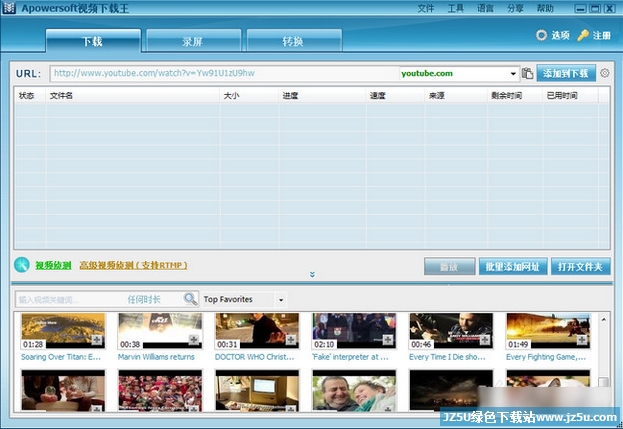Sort by 进度 column header
This screenshot has height=429, width=623.
(322, 96)
